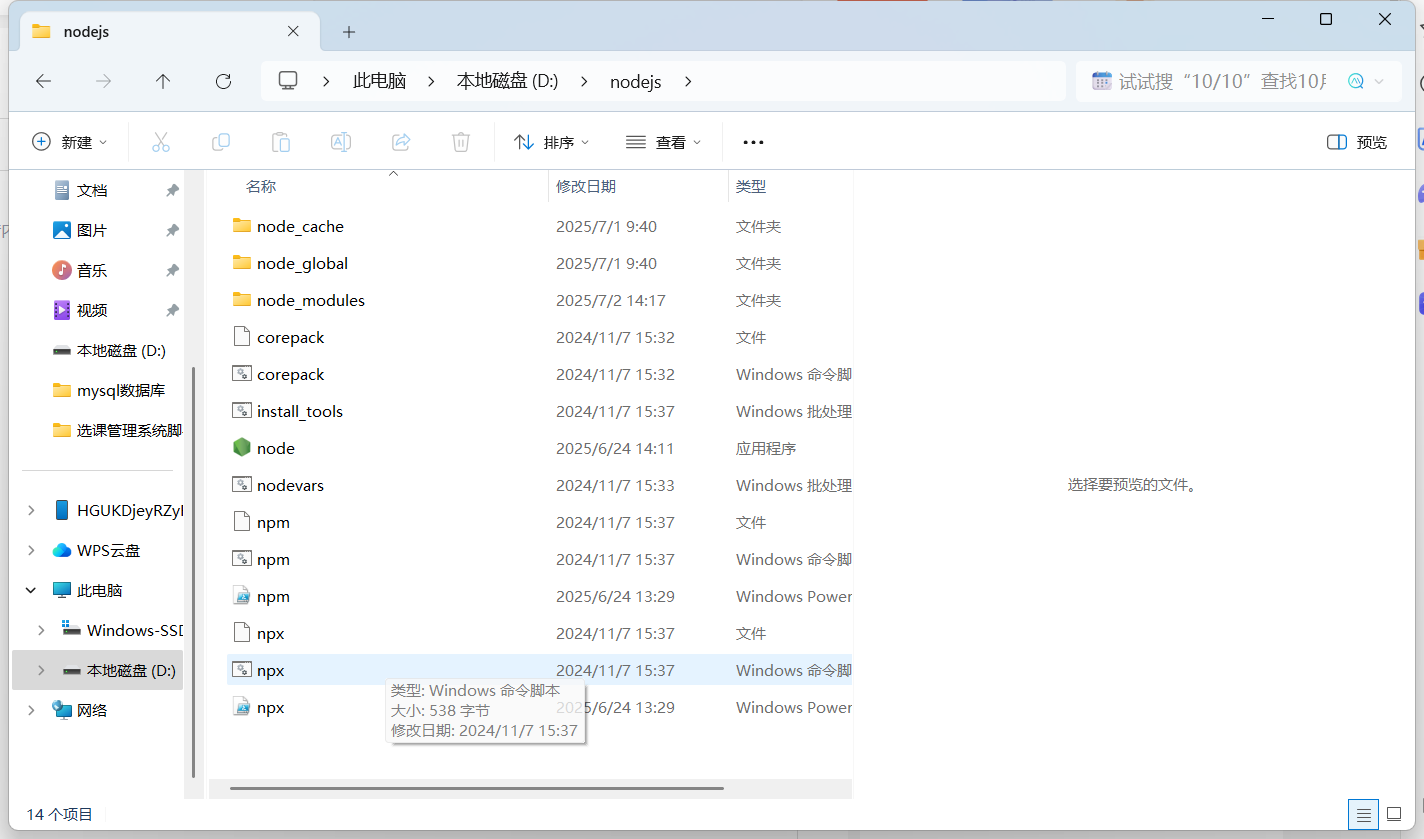1424x839 pixels.
Task: Select the npm PowerShell script icon
Action: pos(241,596)
